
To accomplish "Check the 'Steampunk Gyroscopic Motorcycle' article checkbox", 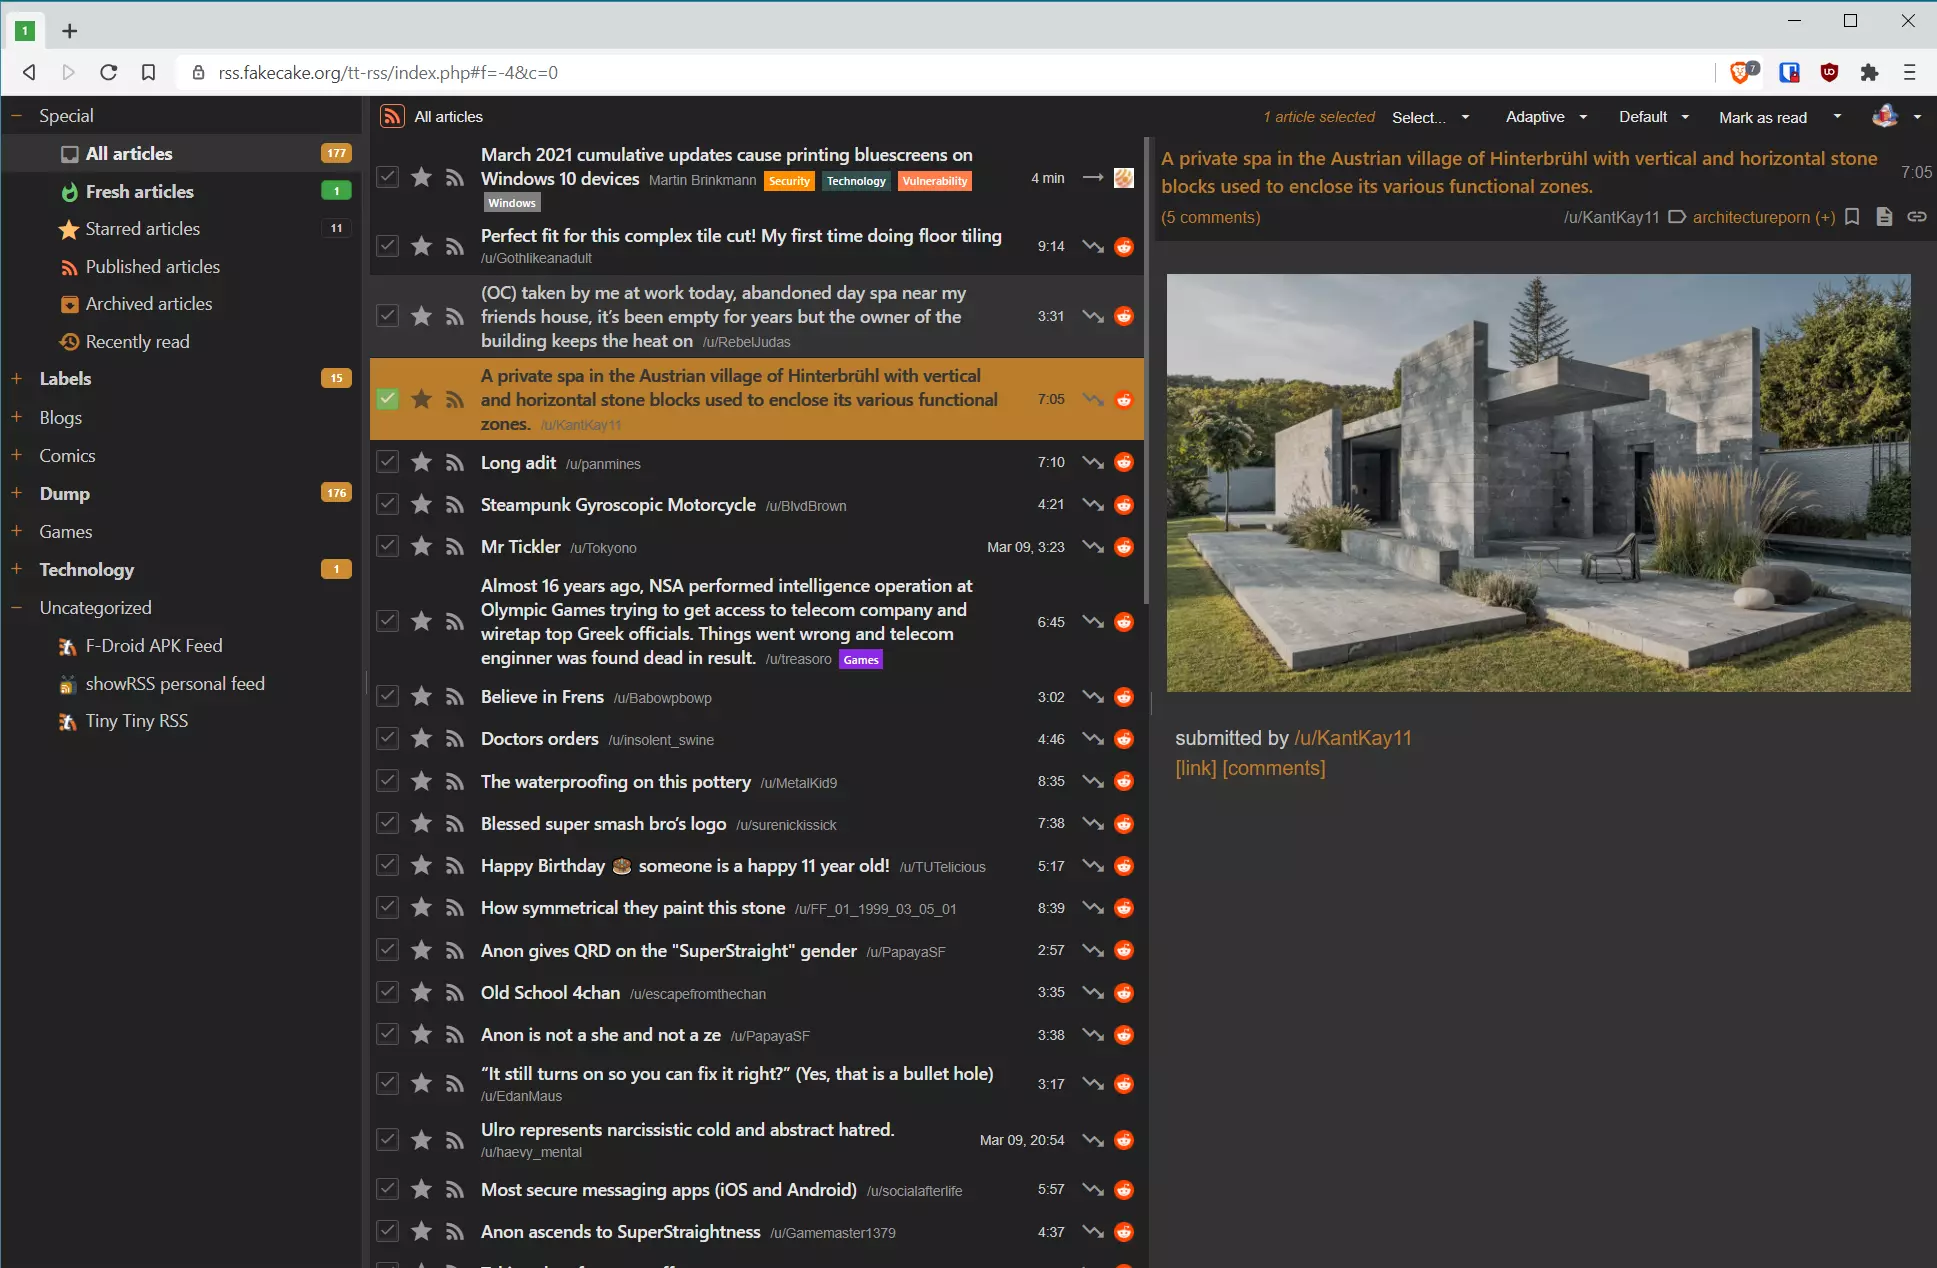I will pos(388,504).
